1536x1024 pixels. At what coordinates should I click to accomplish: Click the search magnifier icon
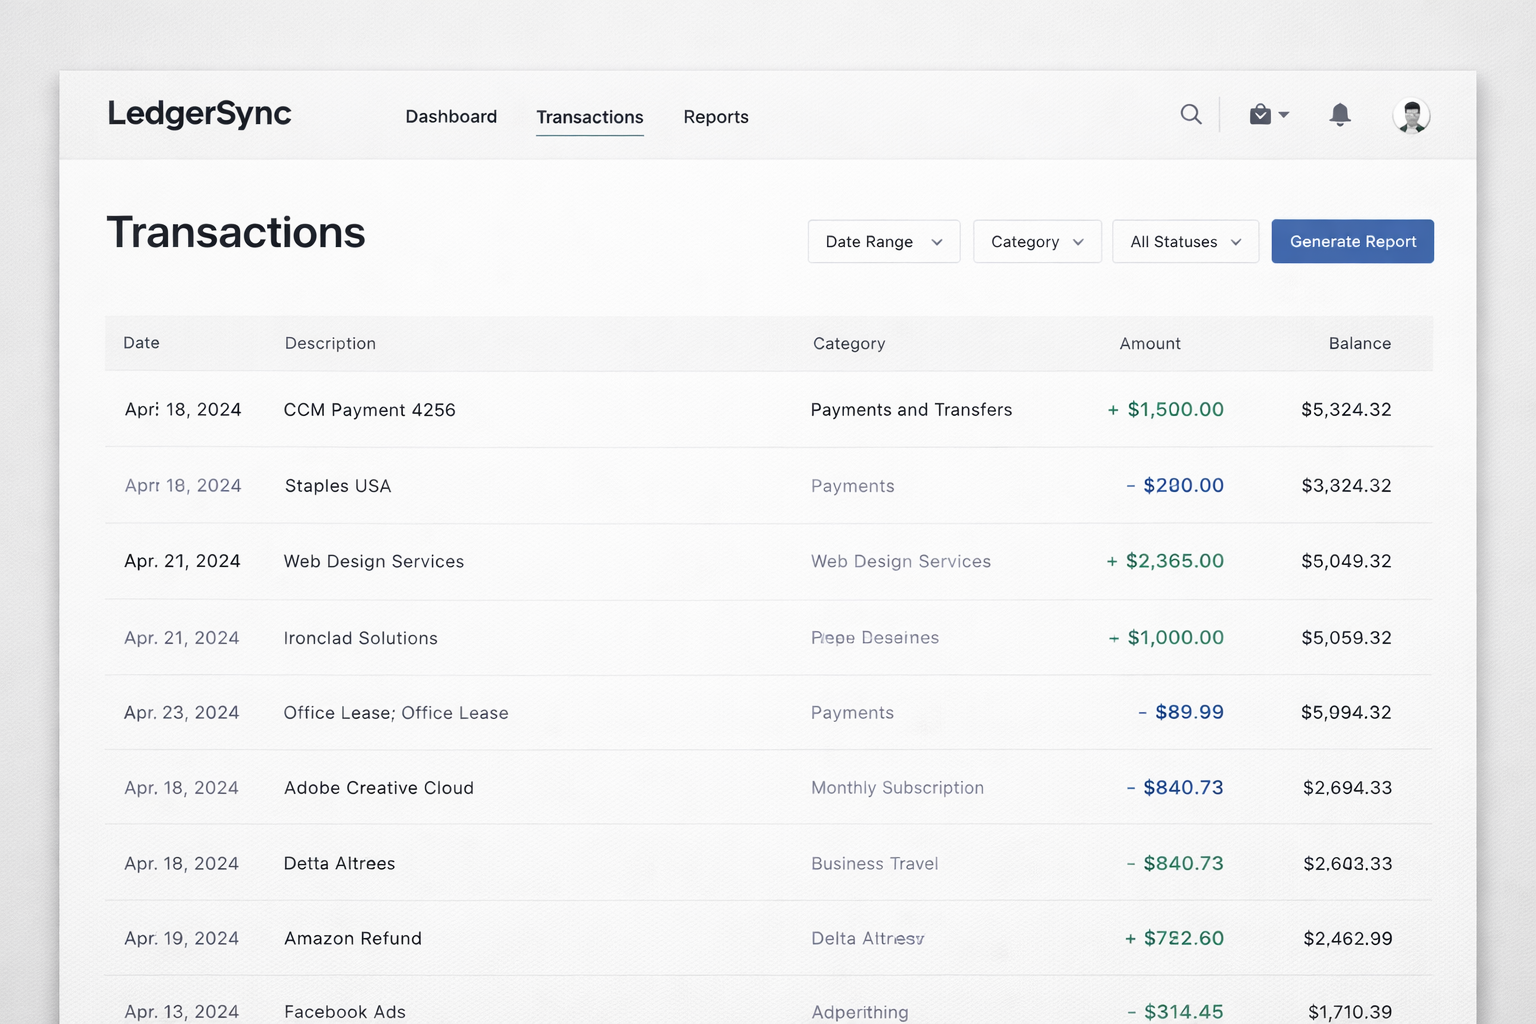point(1190,115)
